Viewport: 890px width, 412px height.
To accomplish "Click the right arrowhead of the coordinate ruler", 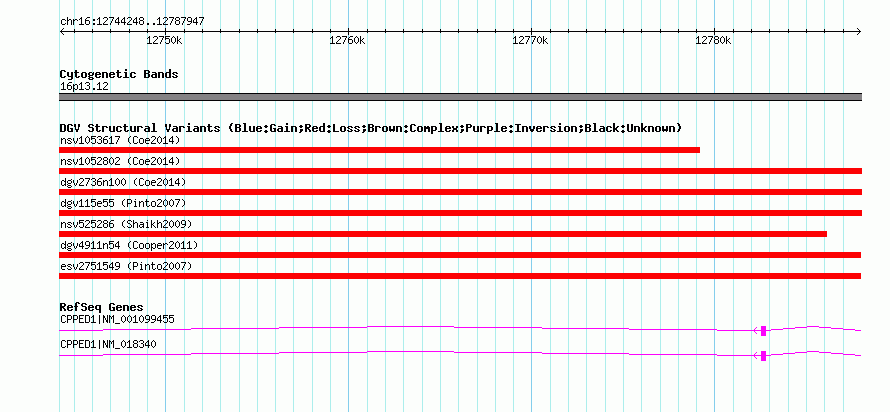I will [x=859, y=32].
